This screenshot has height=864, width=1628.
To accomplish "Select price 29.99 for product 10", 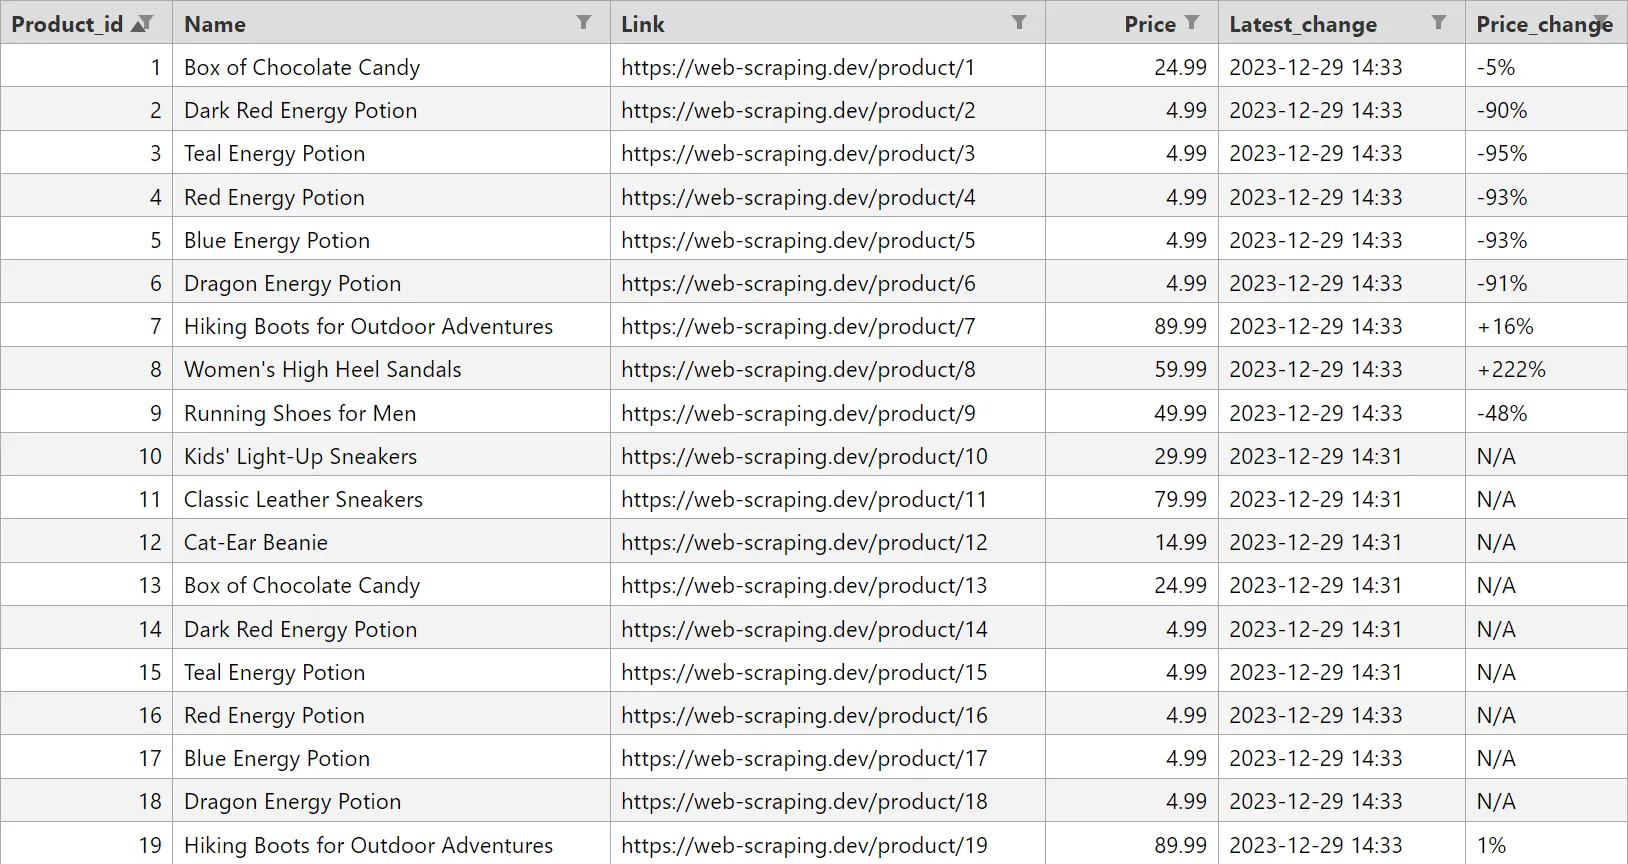I will [1132, 456].
